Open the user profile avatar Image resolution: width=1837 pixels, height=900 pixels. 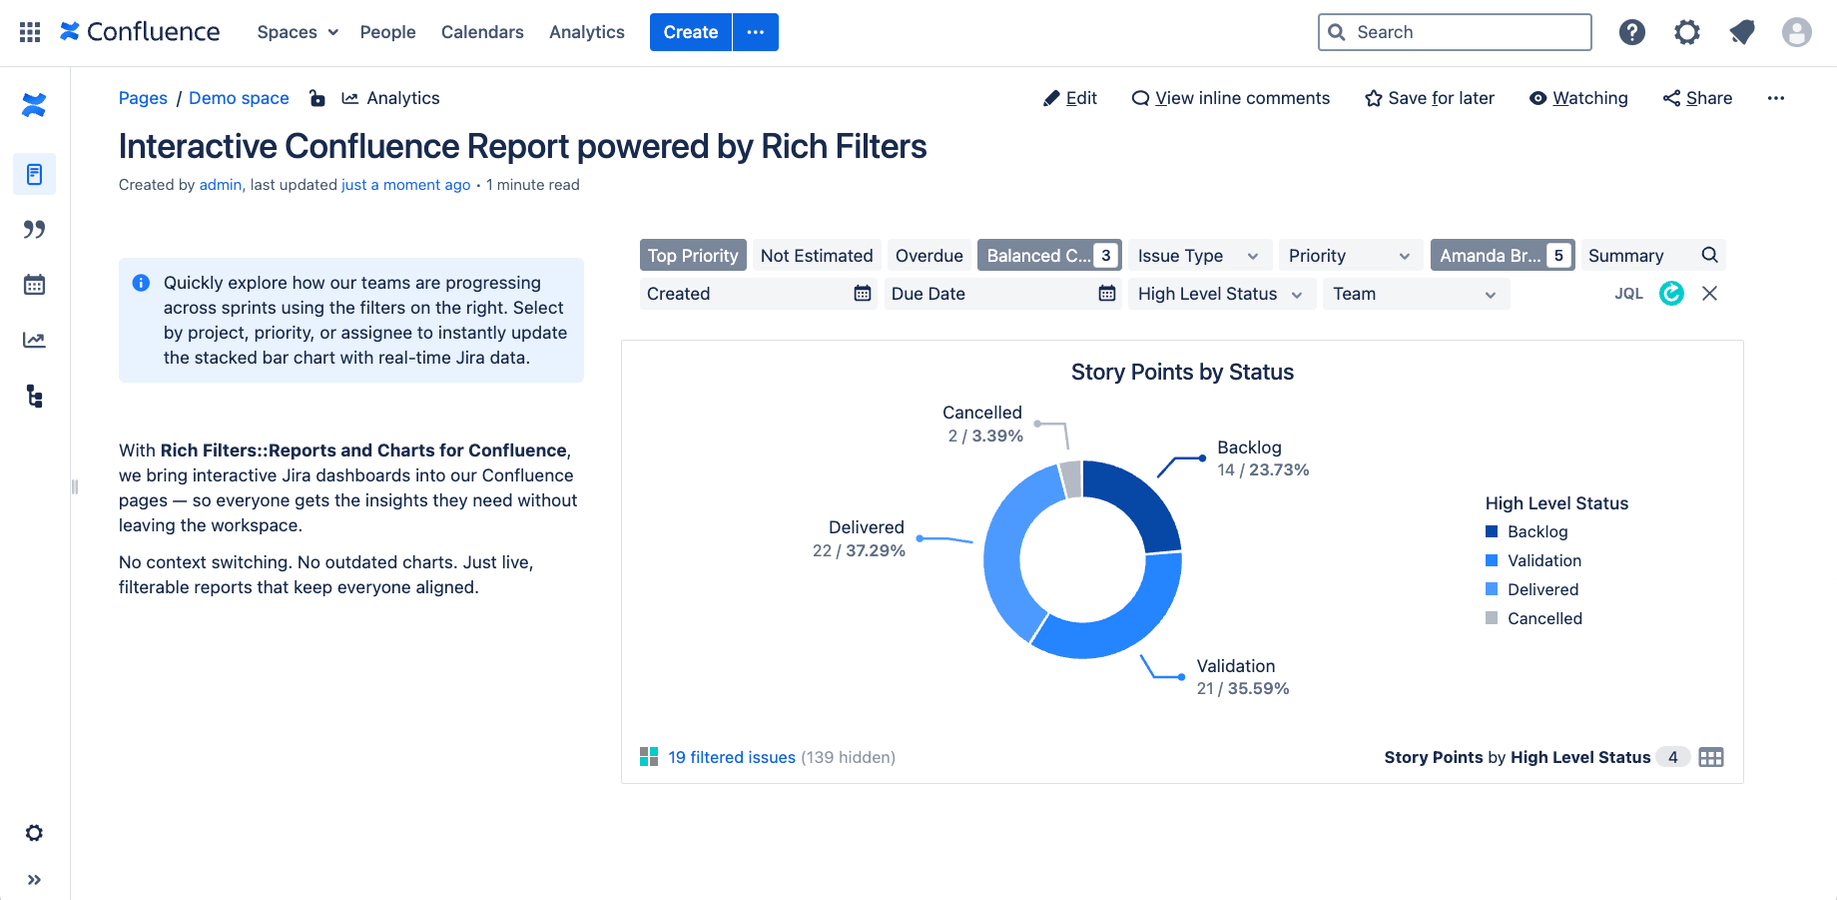click(1797, 32)
